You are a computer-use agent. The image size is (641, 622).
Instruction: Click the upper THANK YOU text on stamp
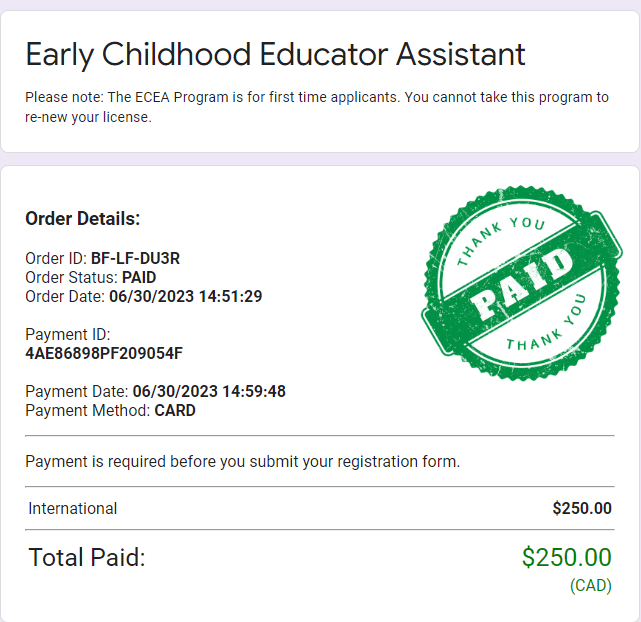tap(500, 240)
